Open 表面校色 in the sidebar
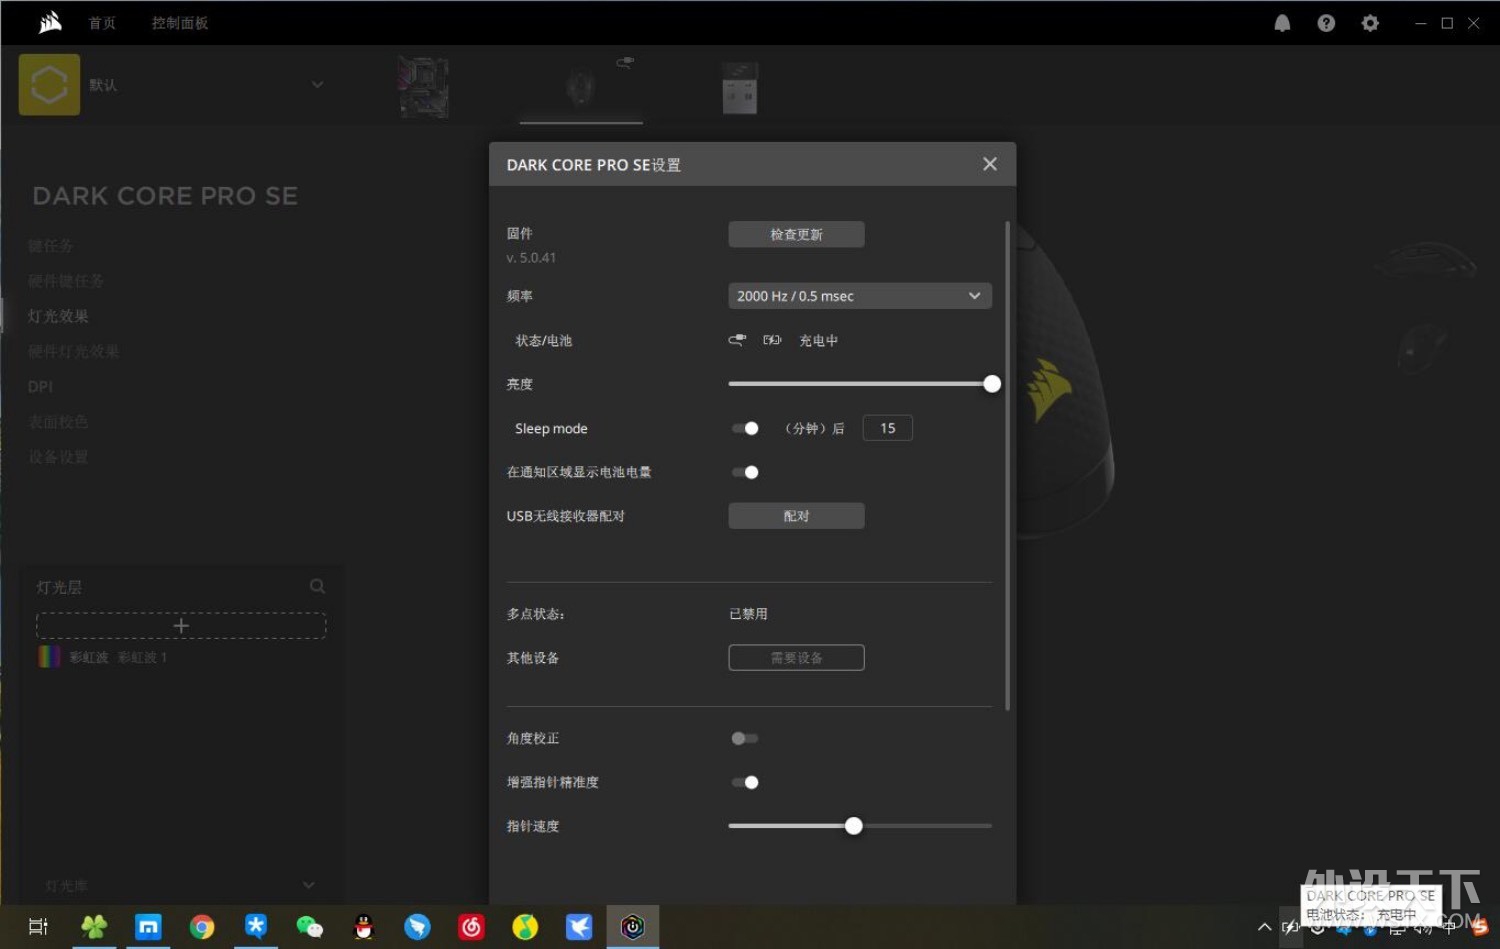The width and height of the screenshot is (1500, 949). (x=58, y=422)
